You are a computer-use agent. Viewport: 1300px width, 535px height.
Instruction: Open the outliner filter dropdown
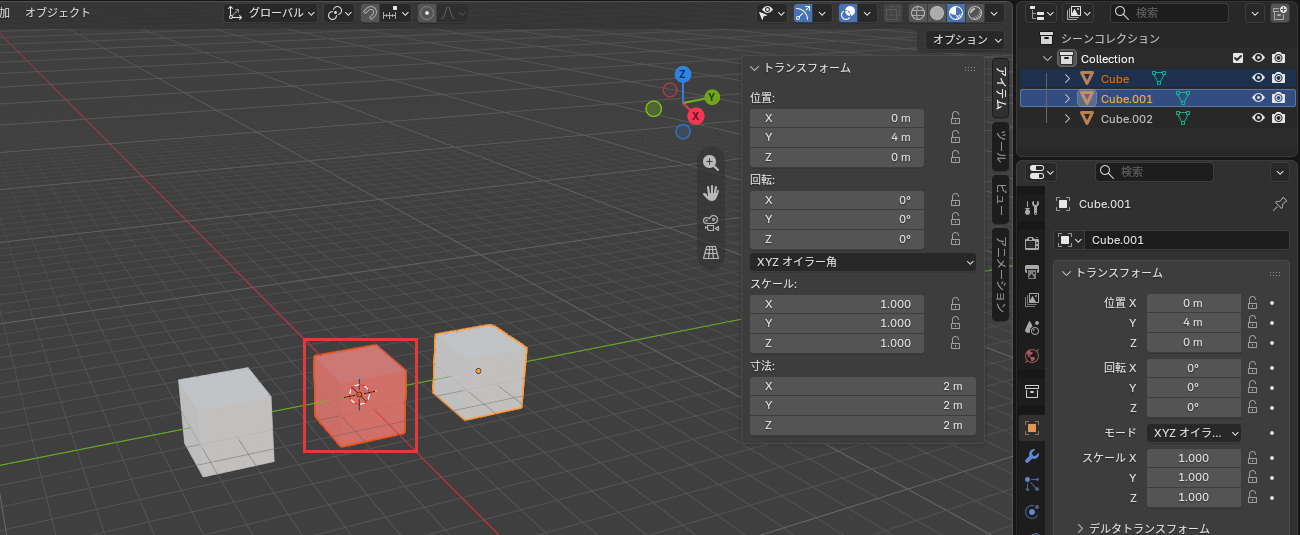(1254, 13)
